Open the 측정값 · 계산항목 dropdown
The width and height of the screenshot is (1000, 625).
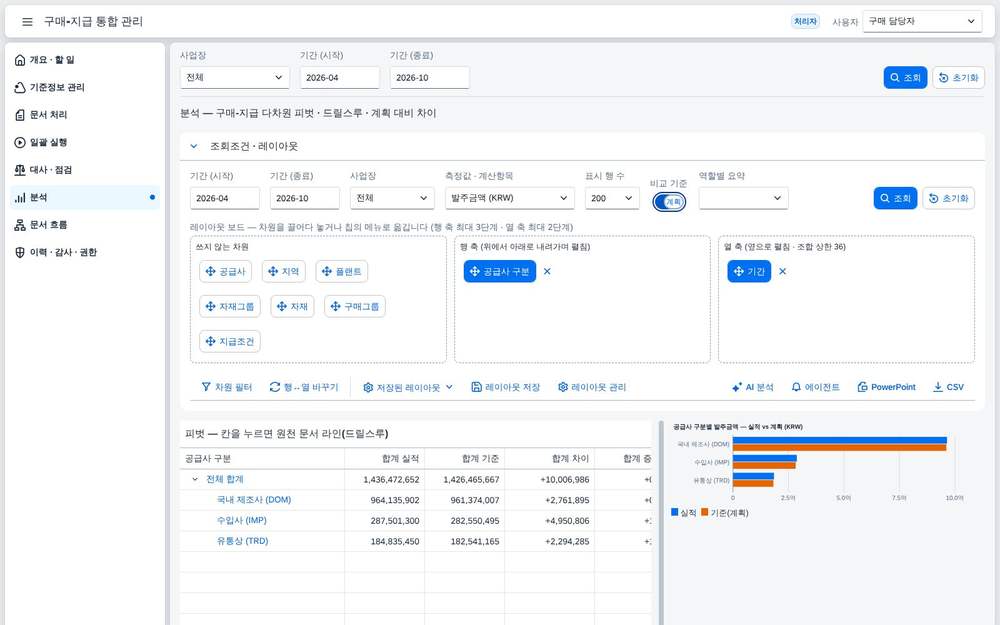click(510, 198)
